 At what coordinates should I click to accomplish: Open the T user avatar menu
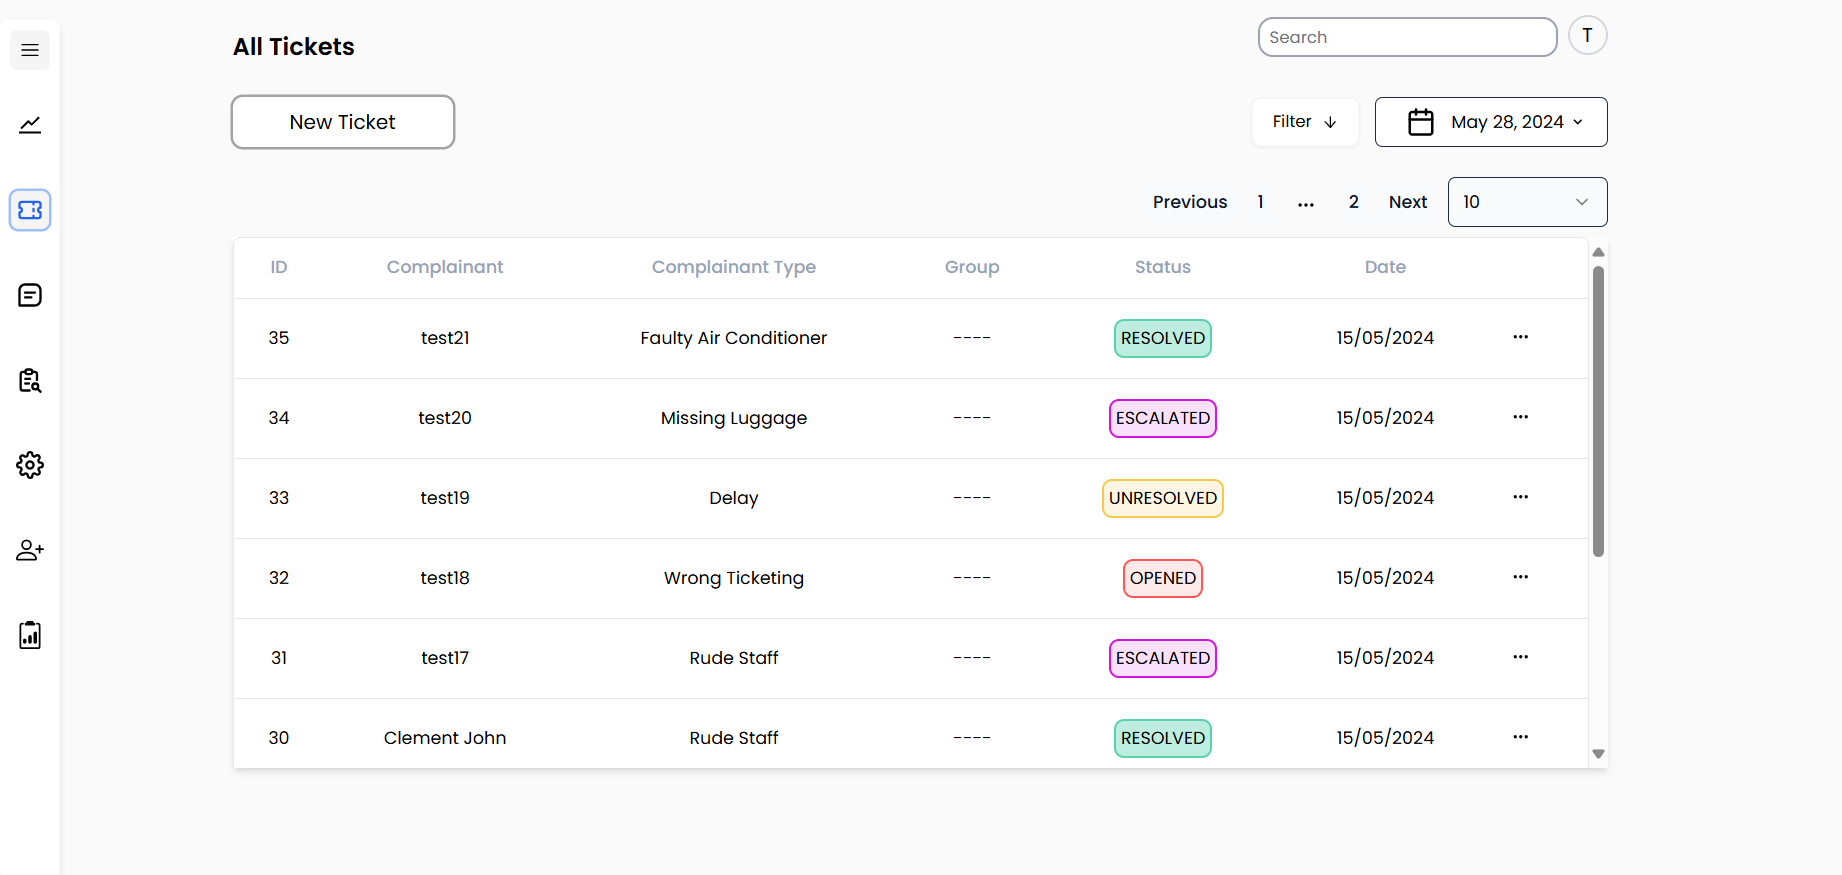coord(1587,36)
